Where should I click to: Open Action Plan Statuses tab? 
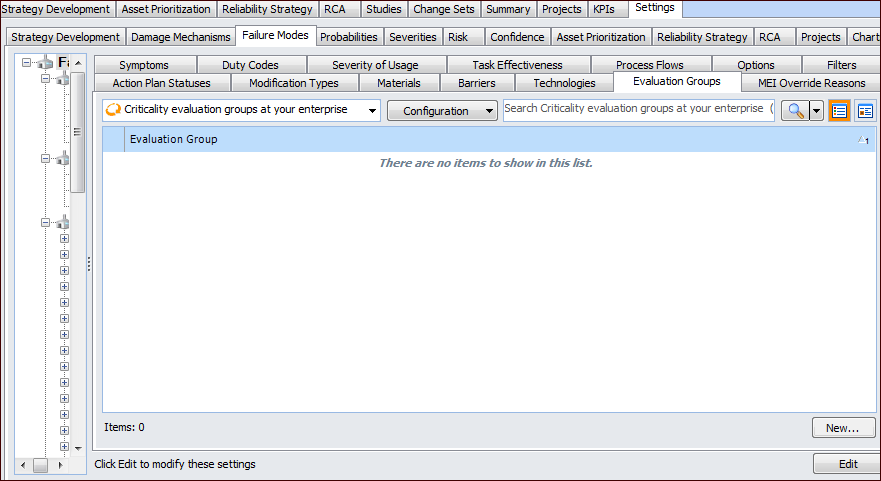click(162, 83)
